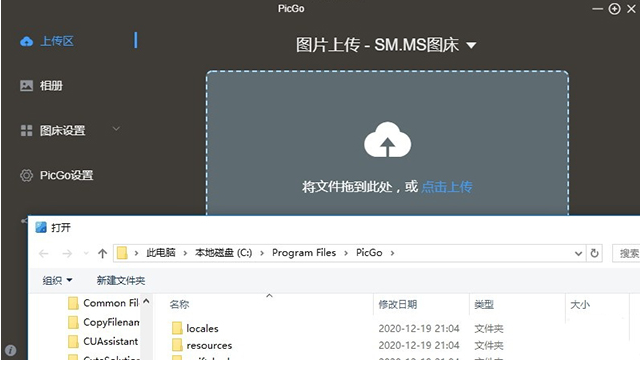Viewport: 640px width, 378px height.
Task: Select PicGo in the breadcrumb path
Action: (369, 253)
